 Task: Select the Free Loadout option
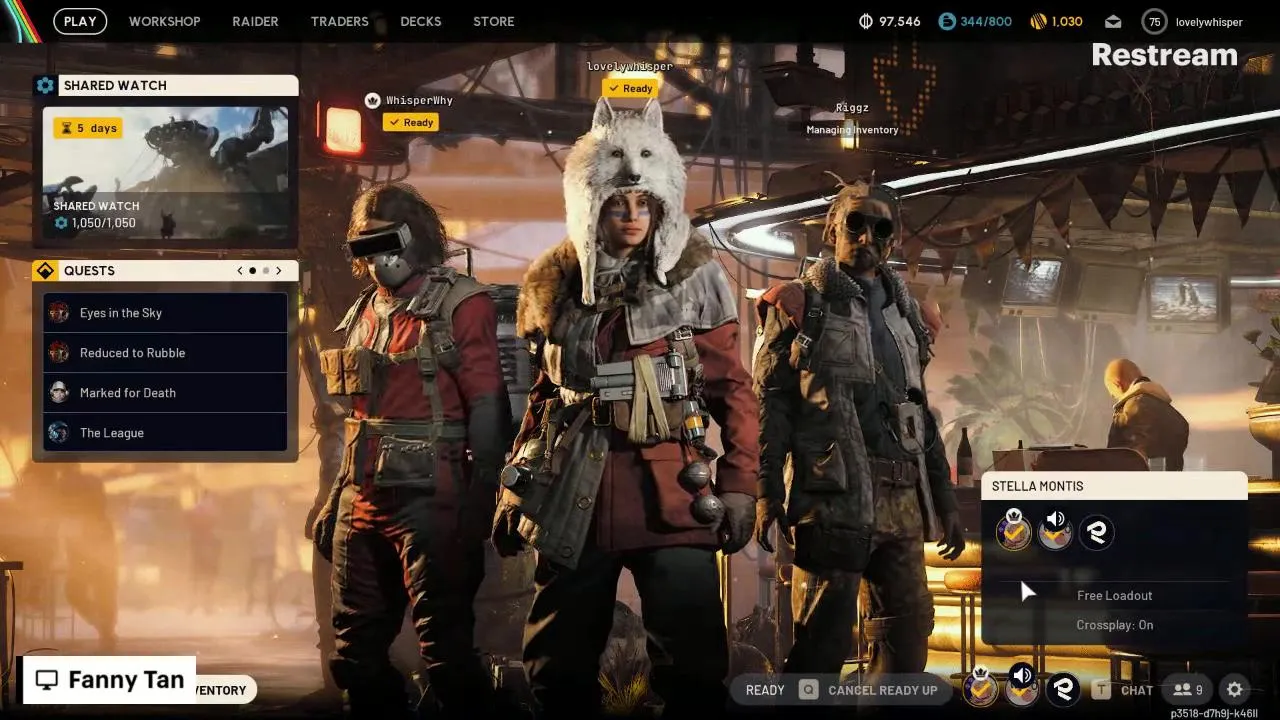click(1114, 595)
